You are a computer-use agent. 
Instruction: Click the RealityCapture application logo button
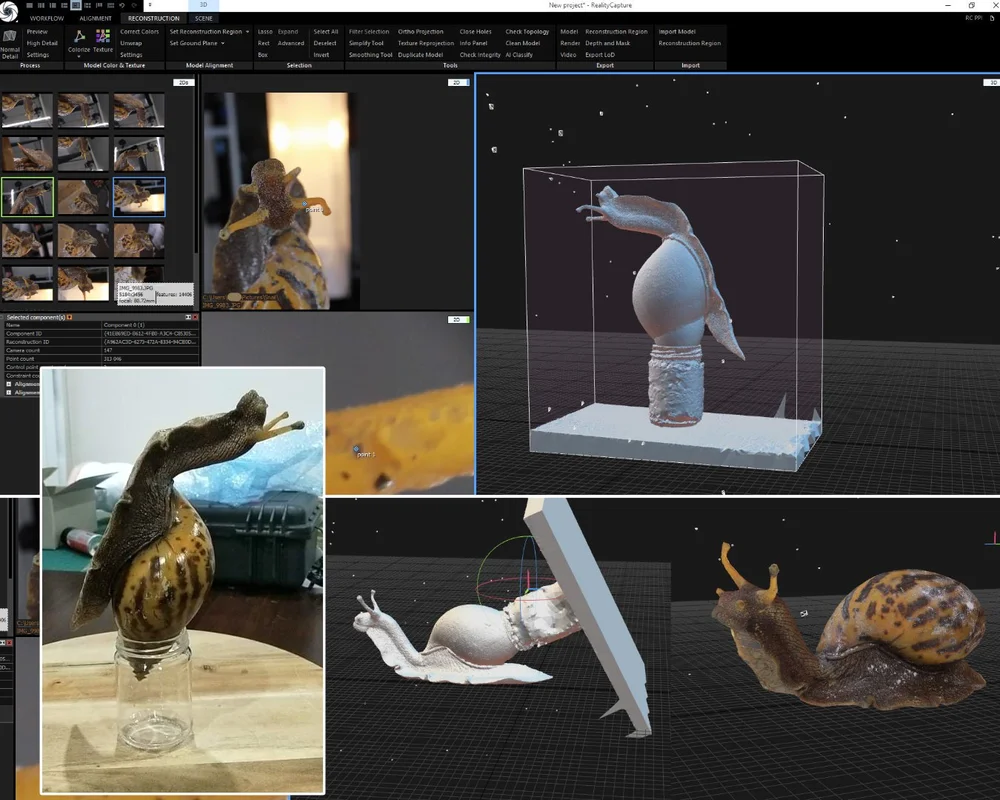[9, 10]
